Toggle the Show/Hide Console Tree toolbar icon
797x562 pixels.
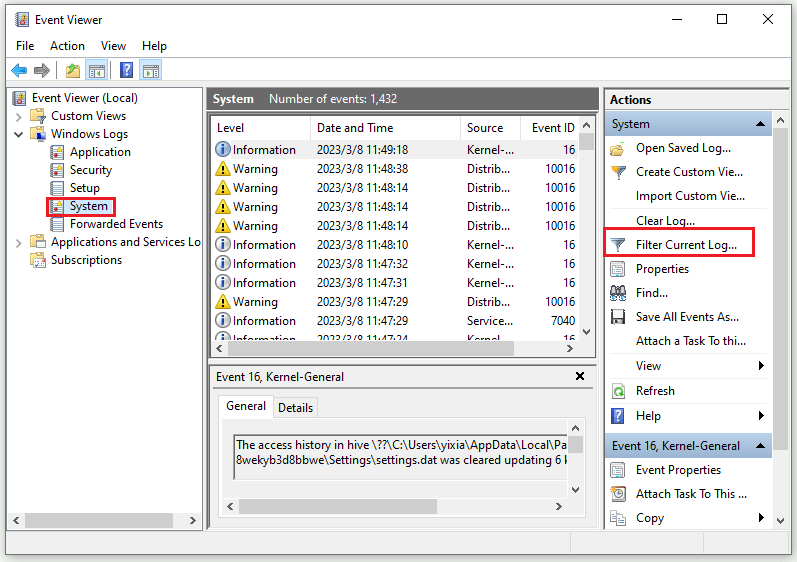(97, 70)
